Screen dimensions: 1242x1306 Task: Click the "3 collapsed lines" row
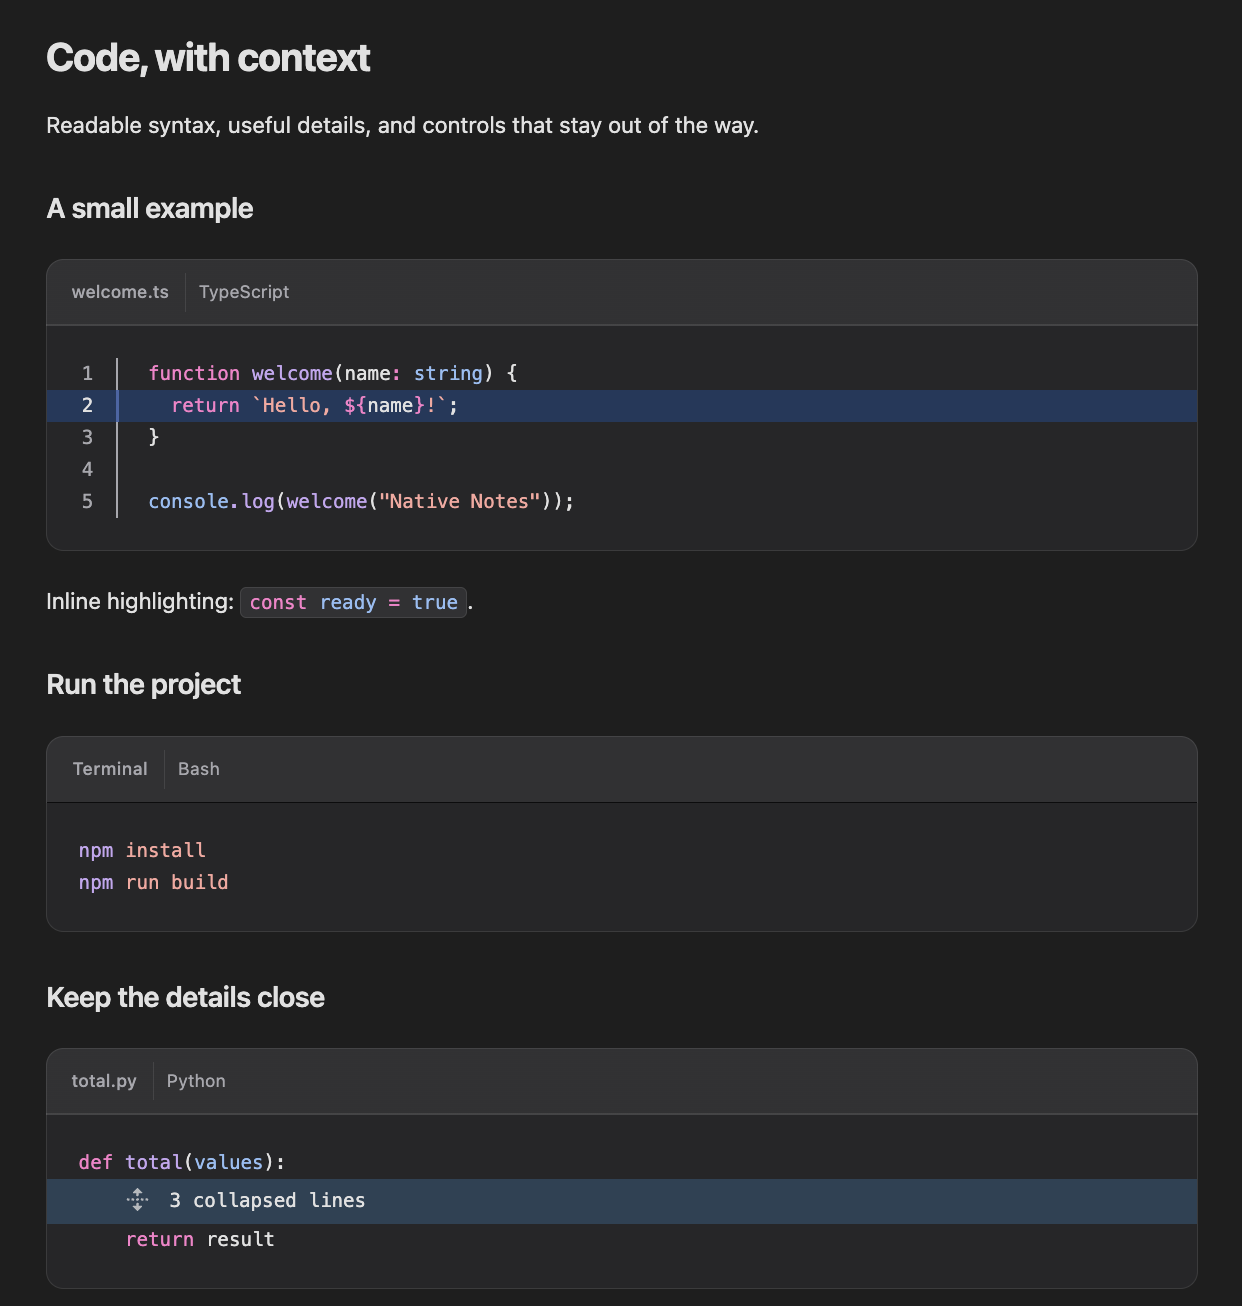[622, 1201]
